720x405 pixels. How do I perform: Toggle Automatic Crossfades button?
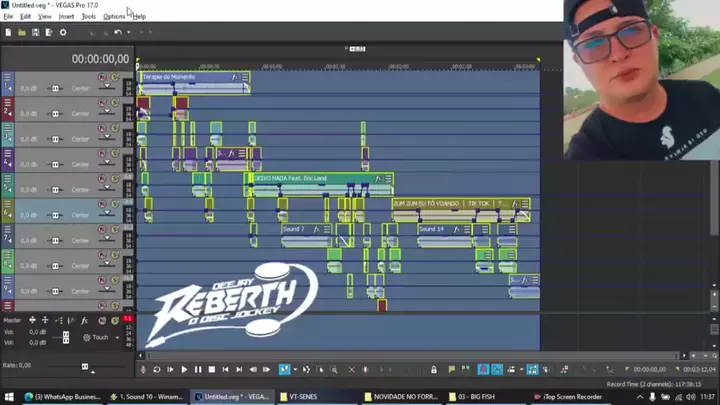pyautogui.click(x=497, y=369)
